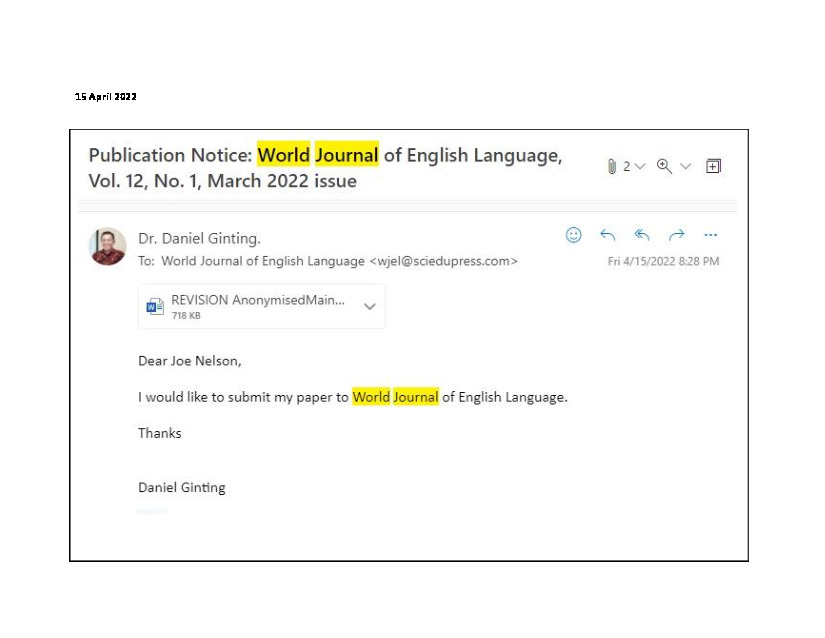
Task: Click the Thanks line in message
Action: [159, 433]
